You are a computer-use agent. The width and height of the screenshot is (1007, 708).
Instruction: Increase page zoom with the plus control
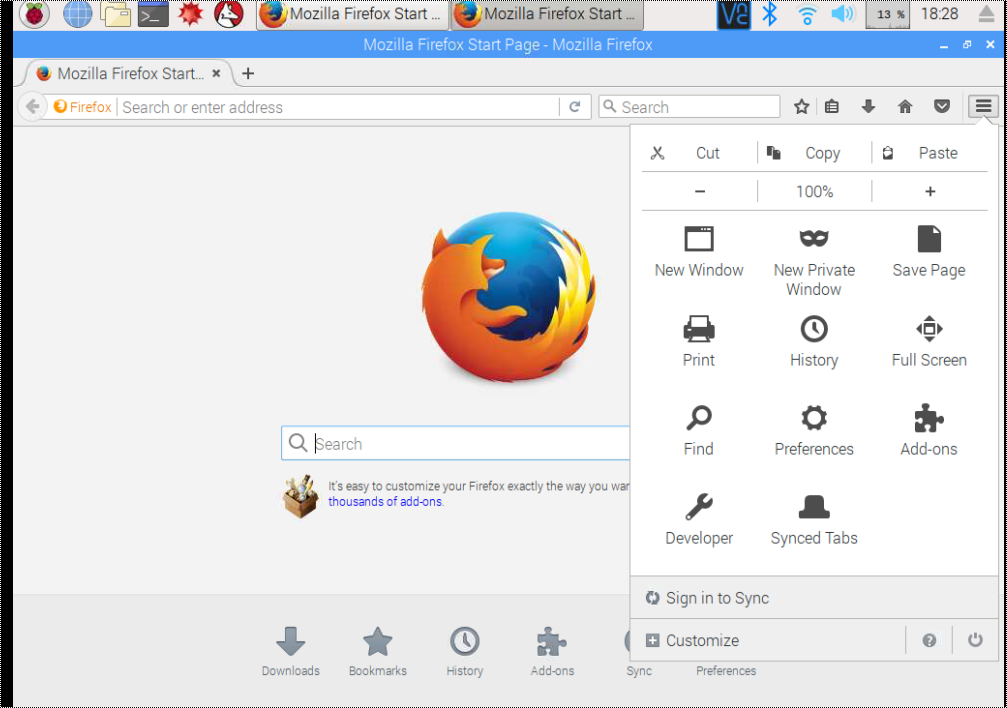click(x=928, y=190)
